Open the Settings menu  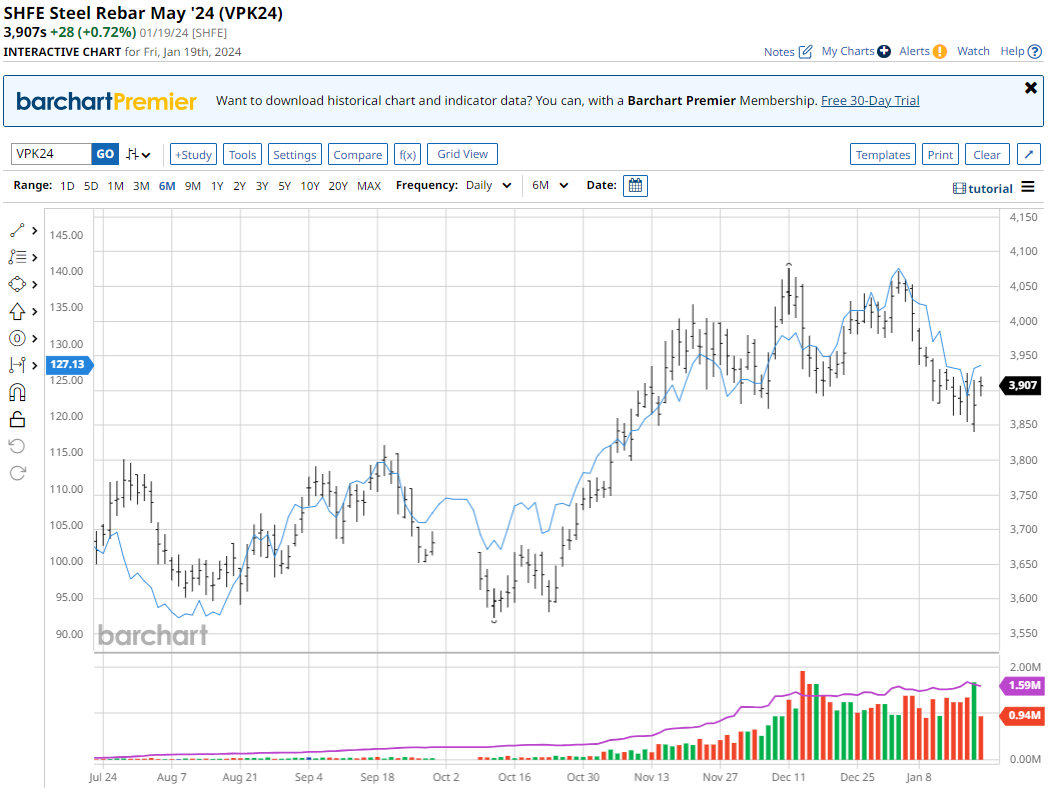[294, 155]
